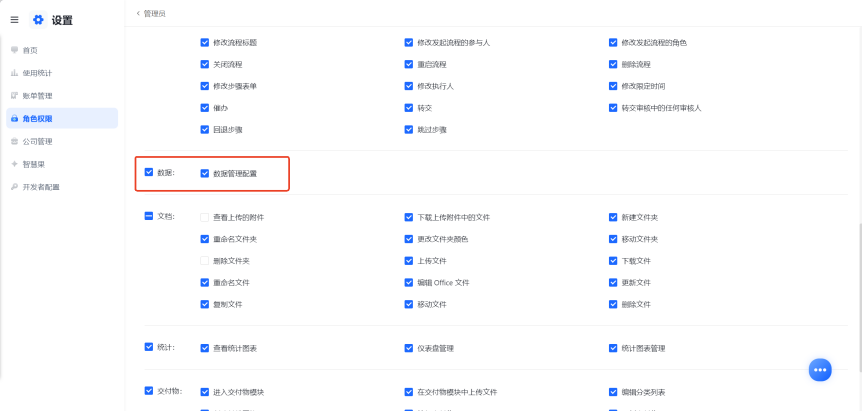
Task: Uncheck 在交付物模块中上传文件 permission
Action: (x=408, y=392)
